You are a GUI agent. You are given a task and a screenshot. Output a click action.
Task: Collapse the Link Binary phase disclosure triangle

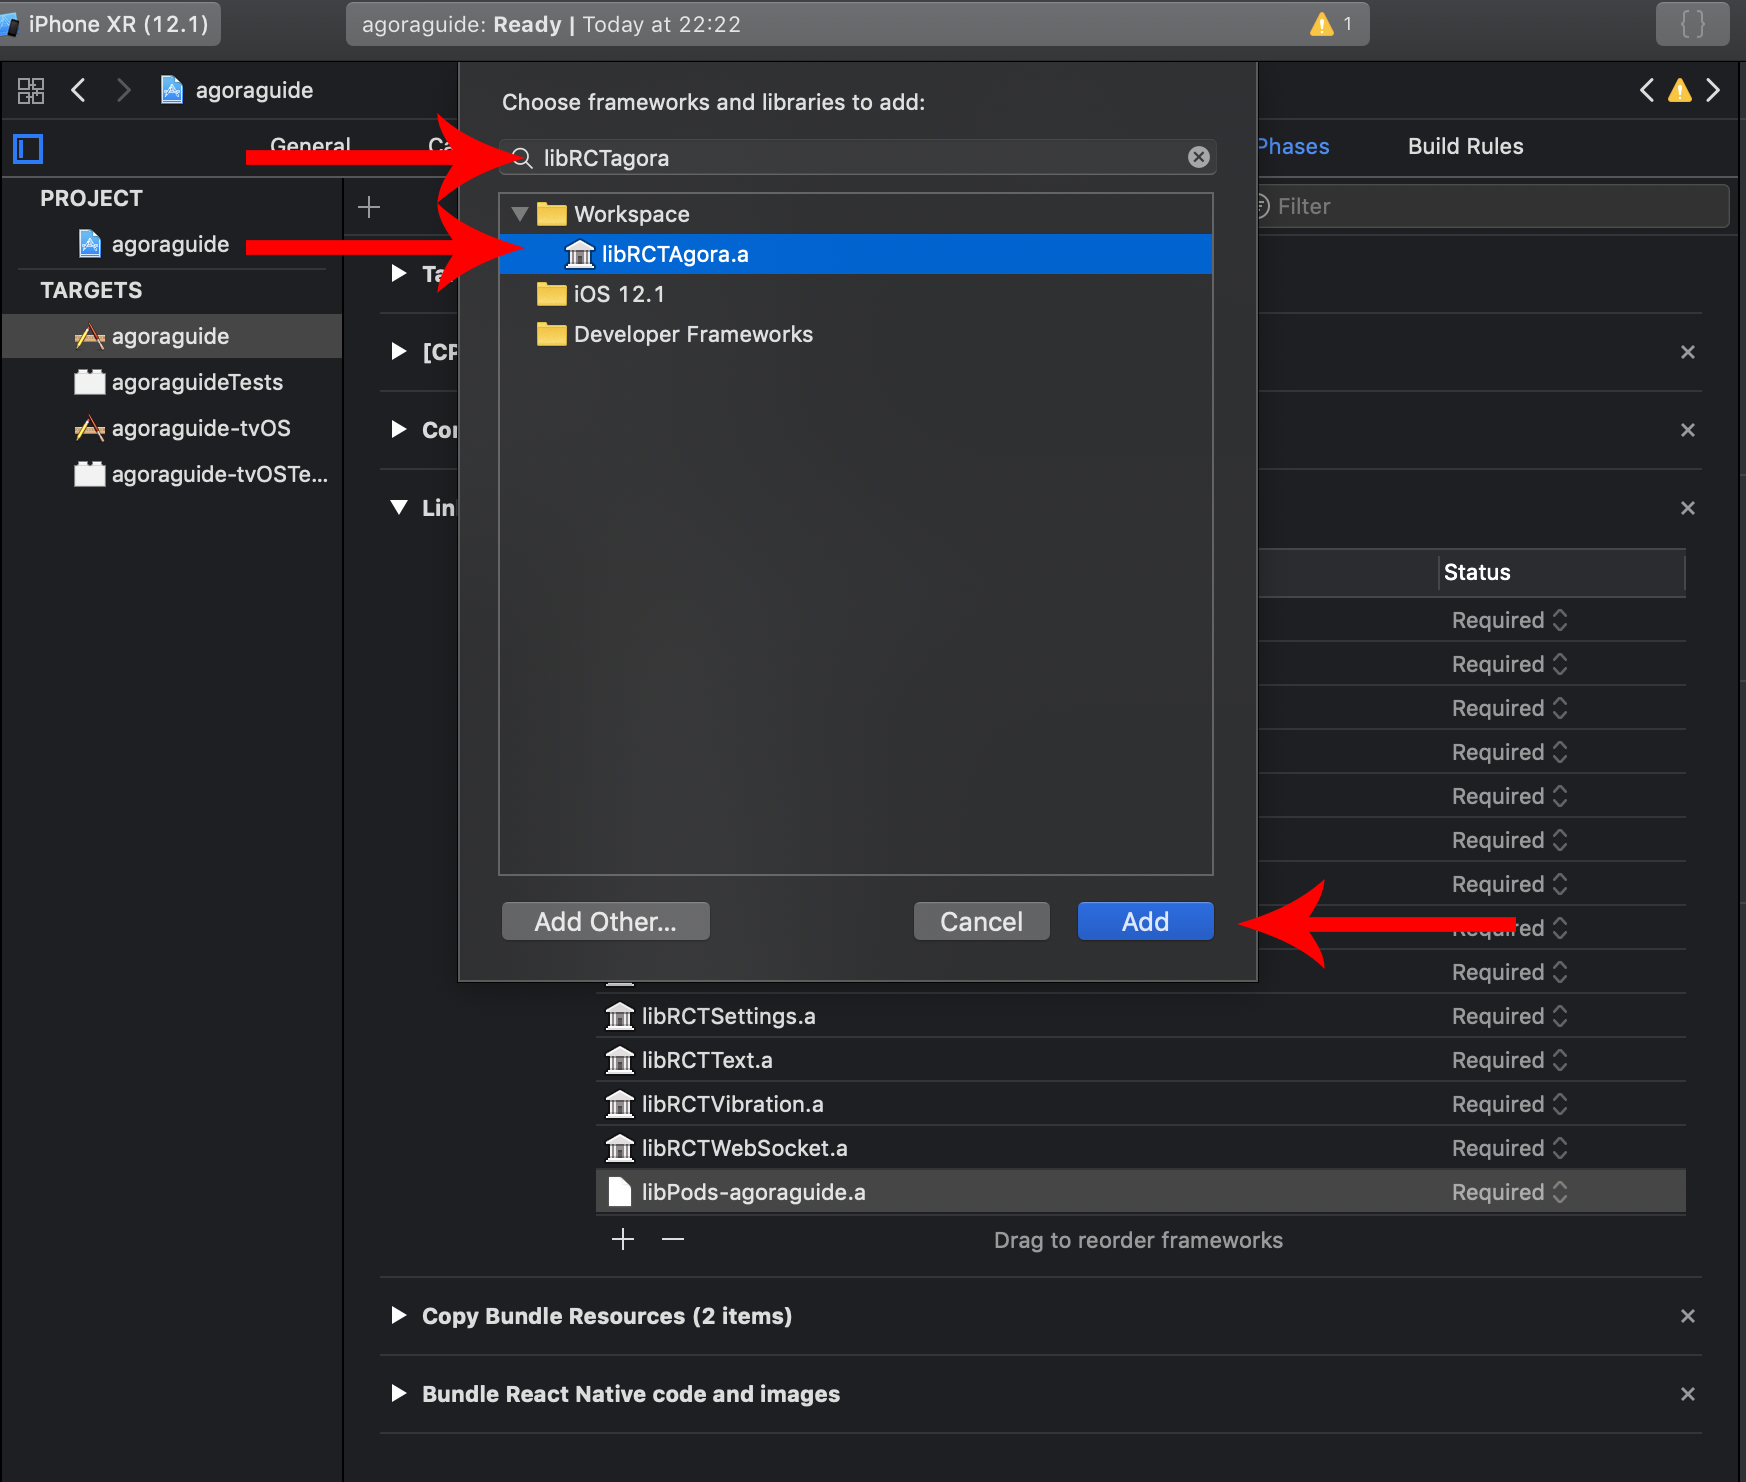(x=399, y=507)
